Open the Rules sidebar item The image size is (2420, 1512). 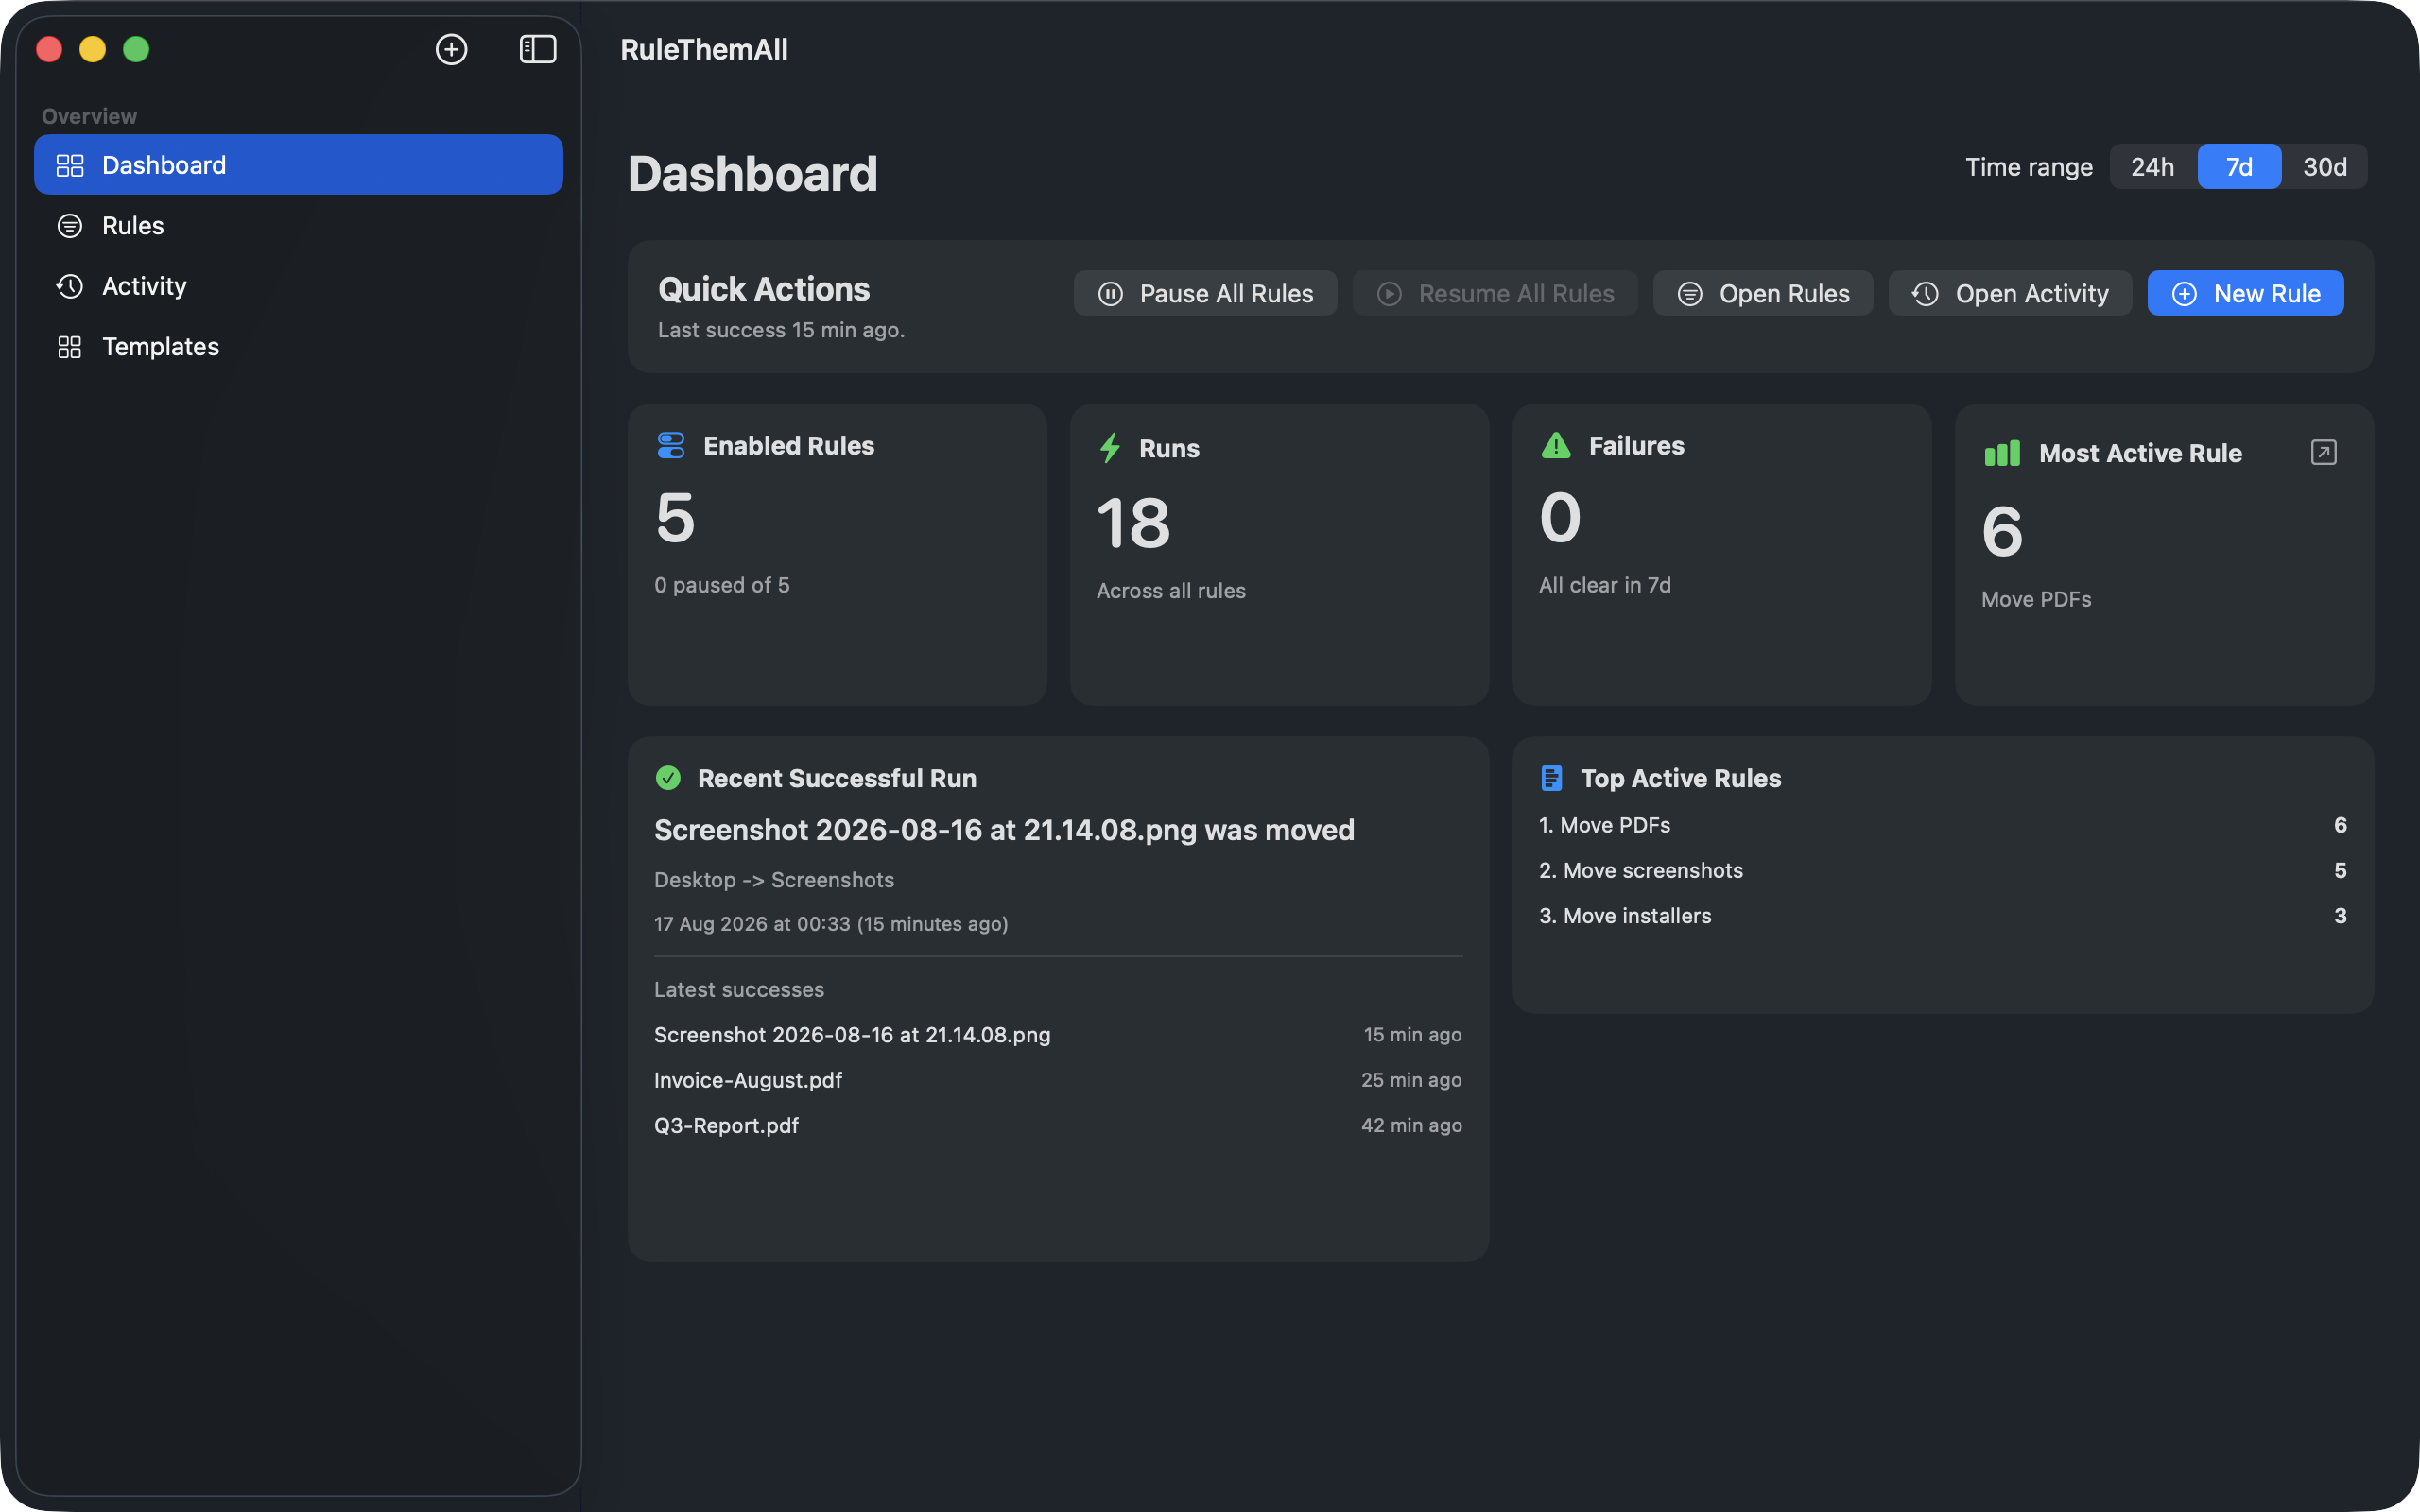[298, 226]
